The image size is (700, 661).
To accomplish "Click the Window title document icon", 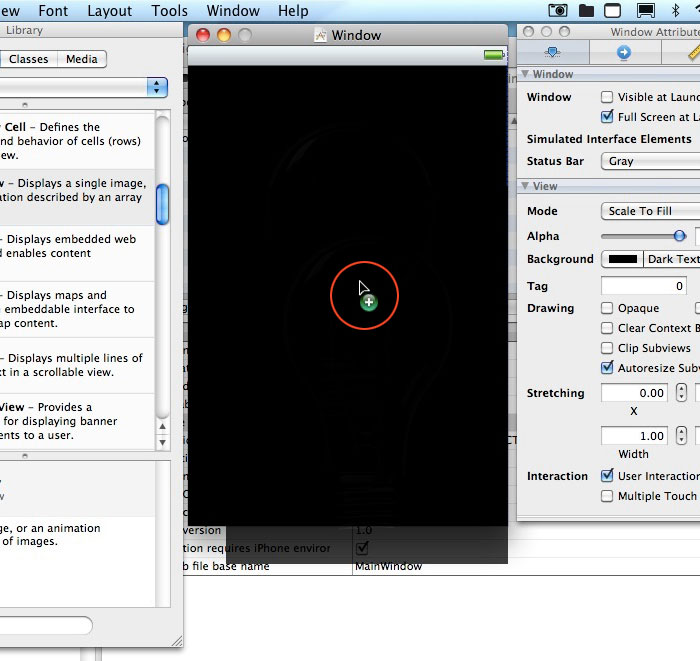I will [x=320, y=35].
